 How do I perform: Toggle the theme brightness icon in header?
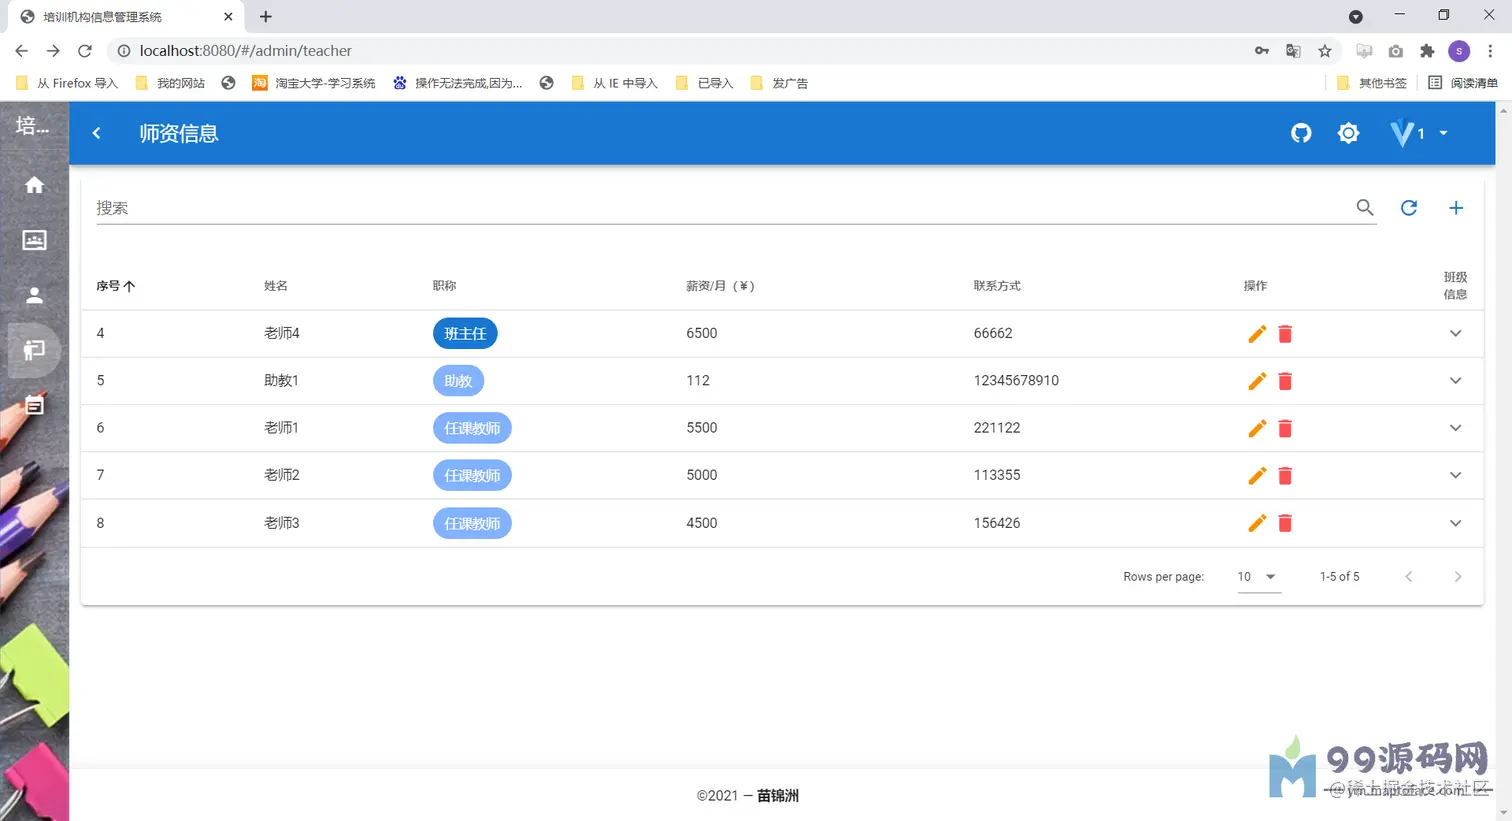point(1349,133)
